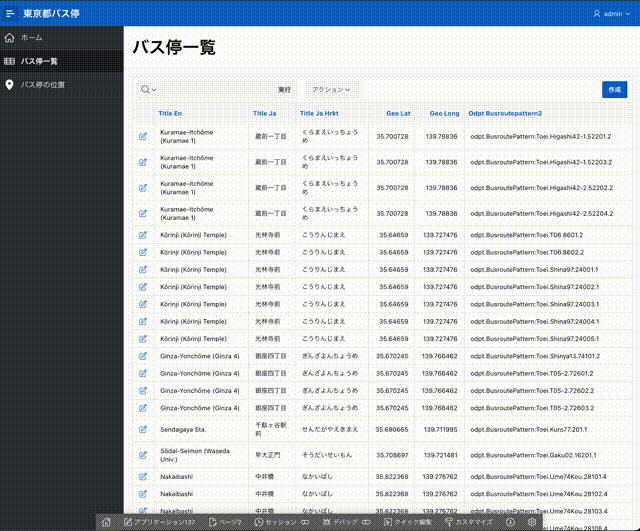This screenshot has height=531, width=640.
Task: Edit the Ginza row with T05-2.72603.2
Action: tap(143, 408)
